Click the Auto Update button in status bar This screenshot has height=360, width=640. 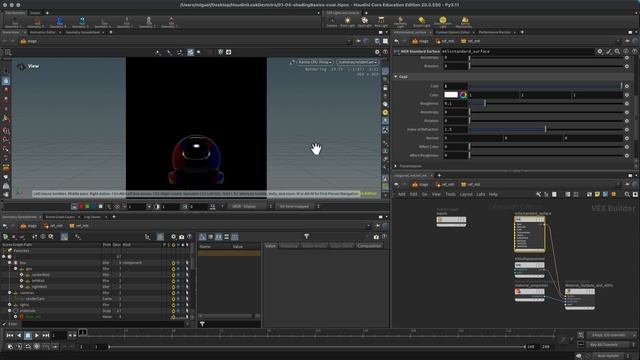pos(608,356)
